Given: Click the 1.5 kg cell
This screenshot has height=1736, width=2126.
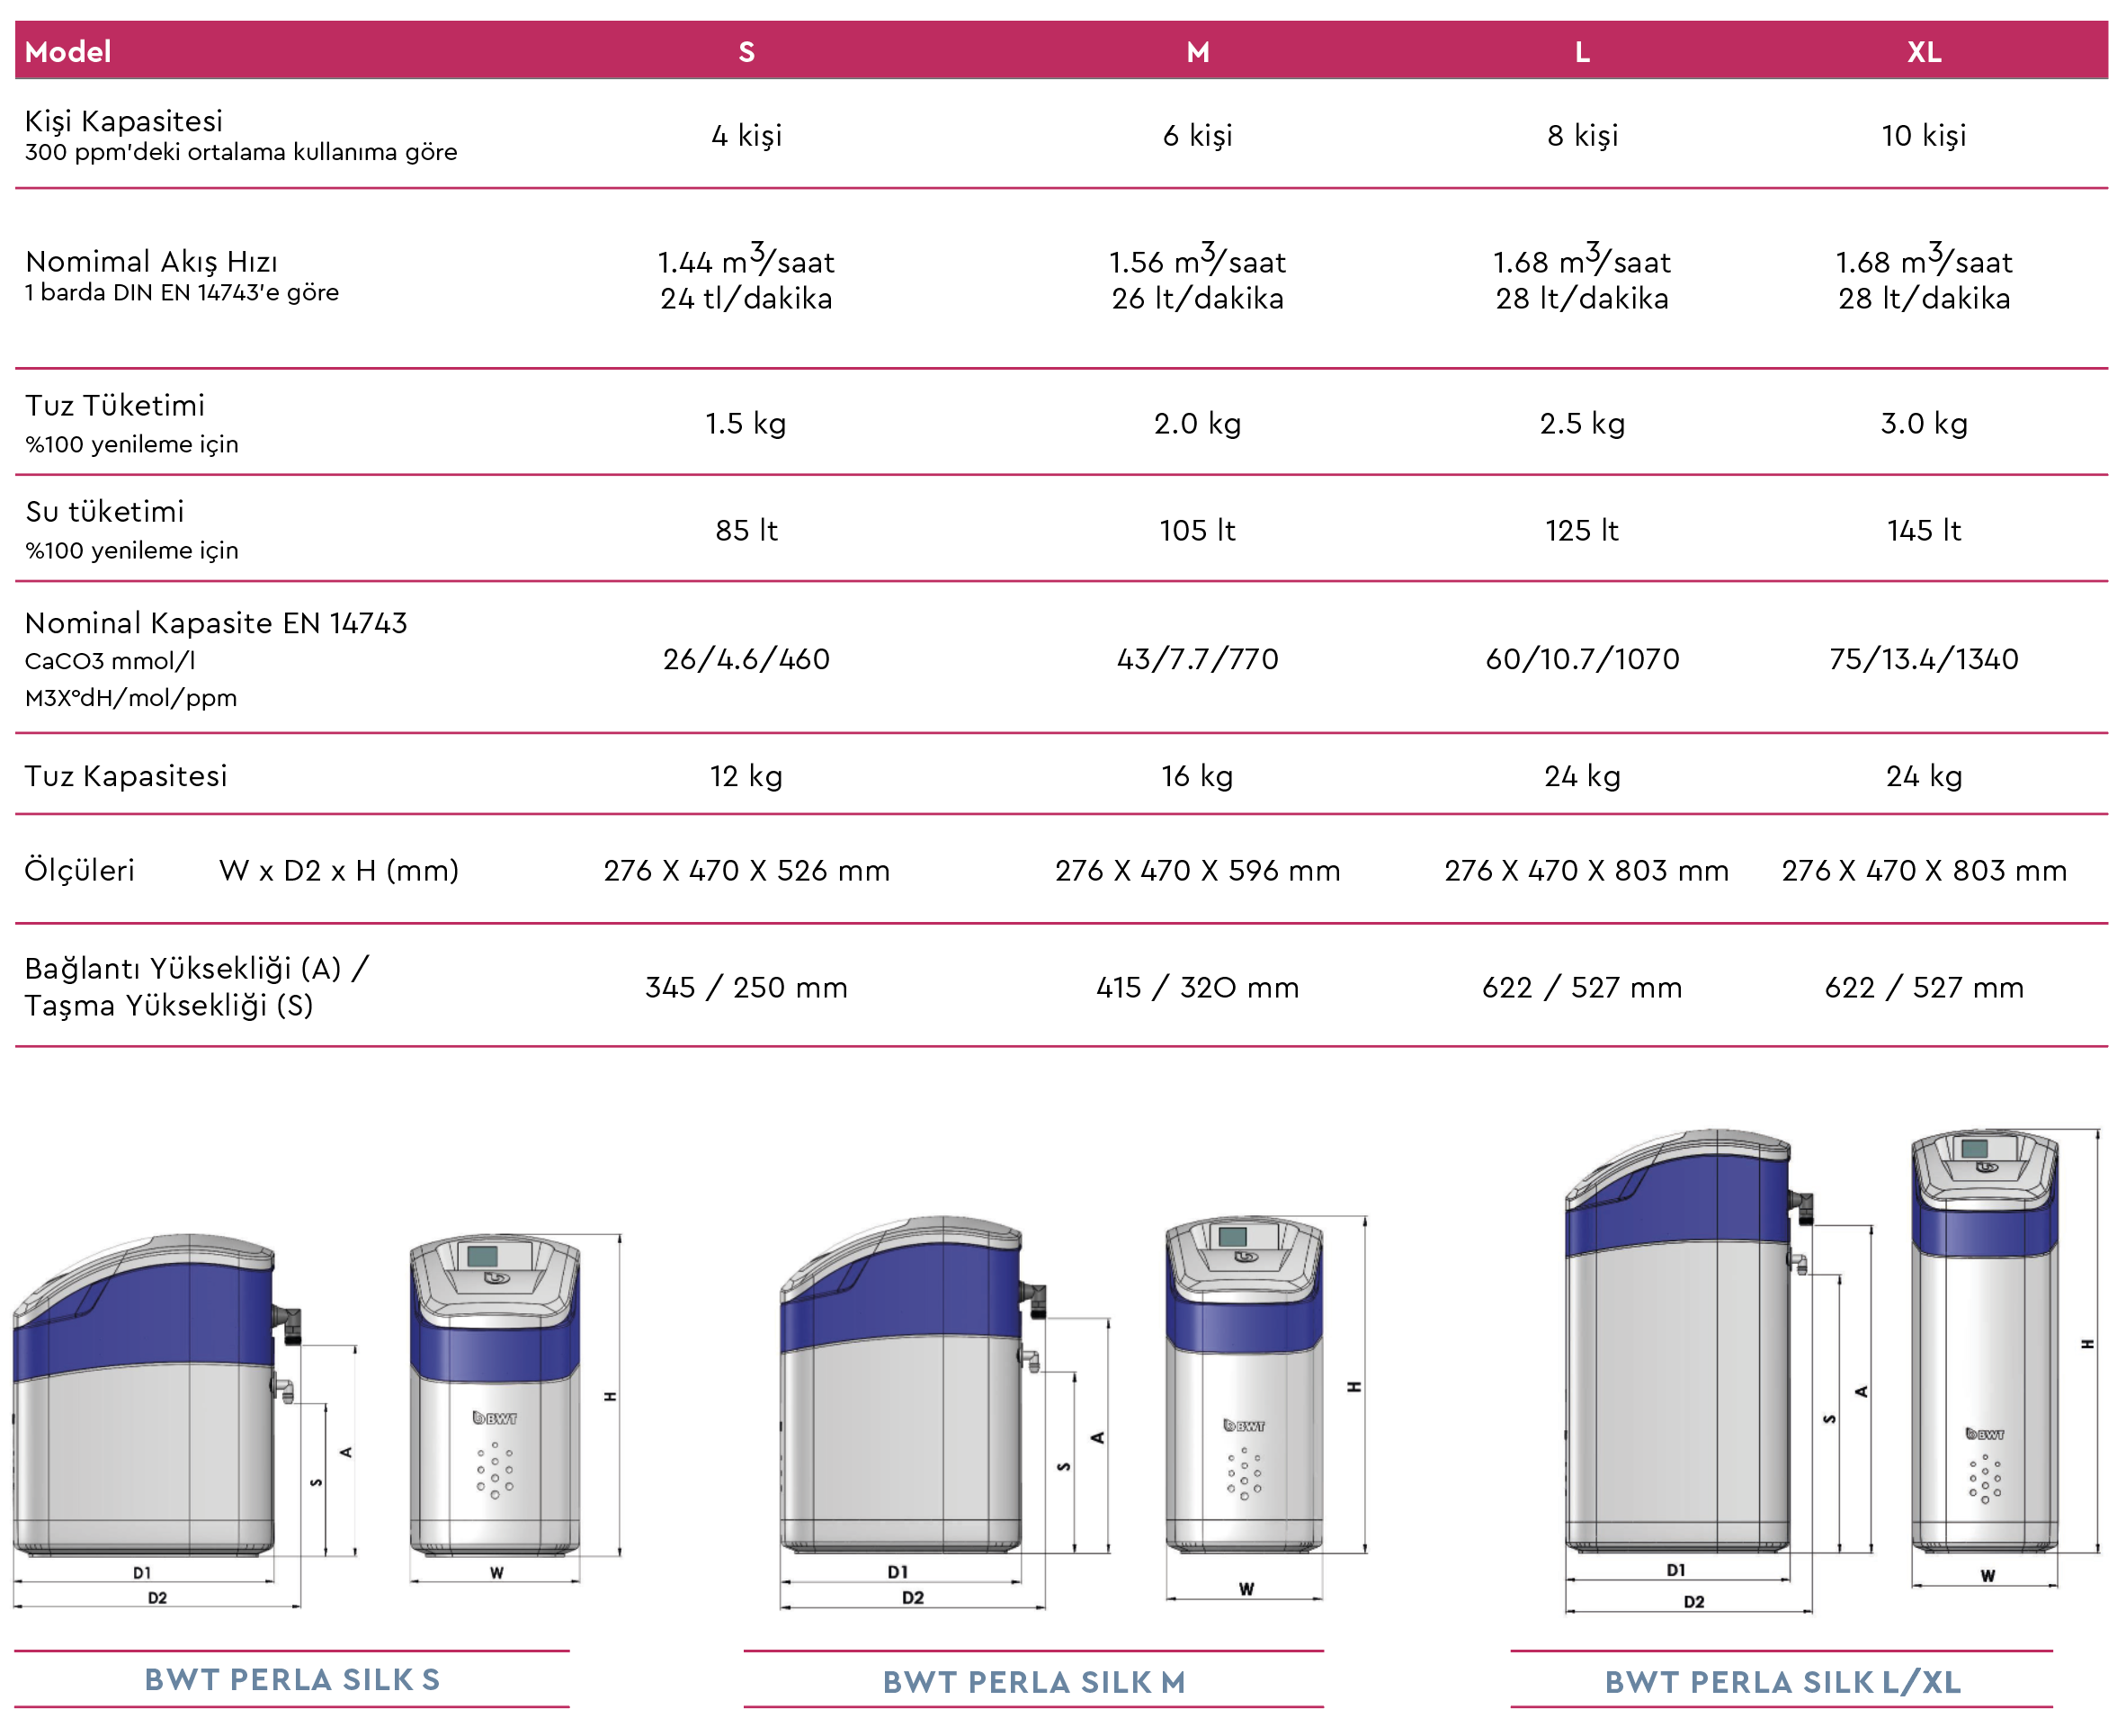Looking at the screenshot, I should 746,423.
